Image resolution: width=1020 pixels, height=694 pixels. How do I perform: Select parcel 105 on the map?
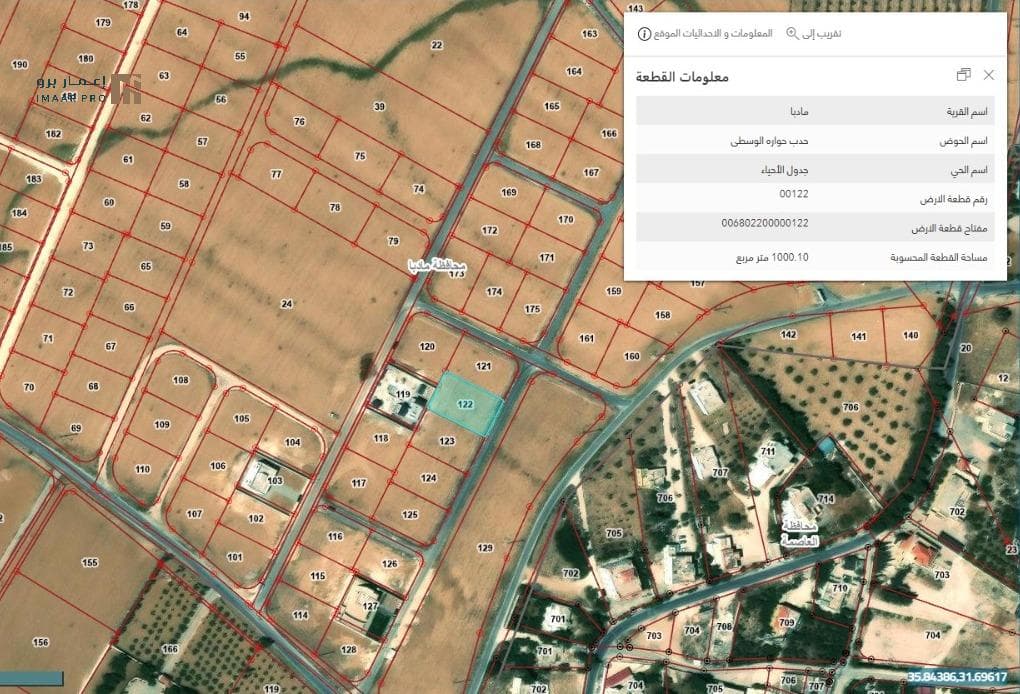pyautogui.click(x=242, y=418)
